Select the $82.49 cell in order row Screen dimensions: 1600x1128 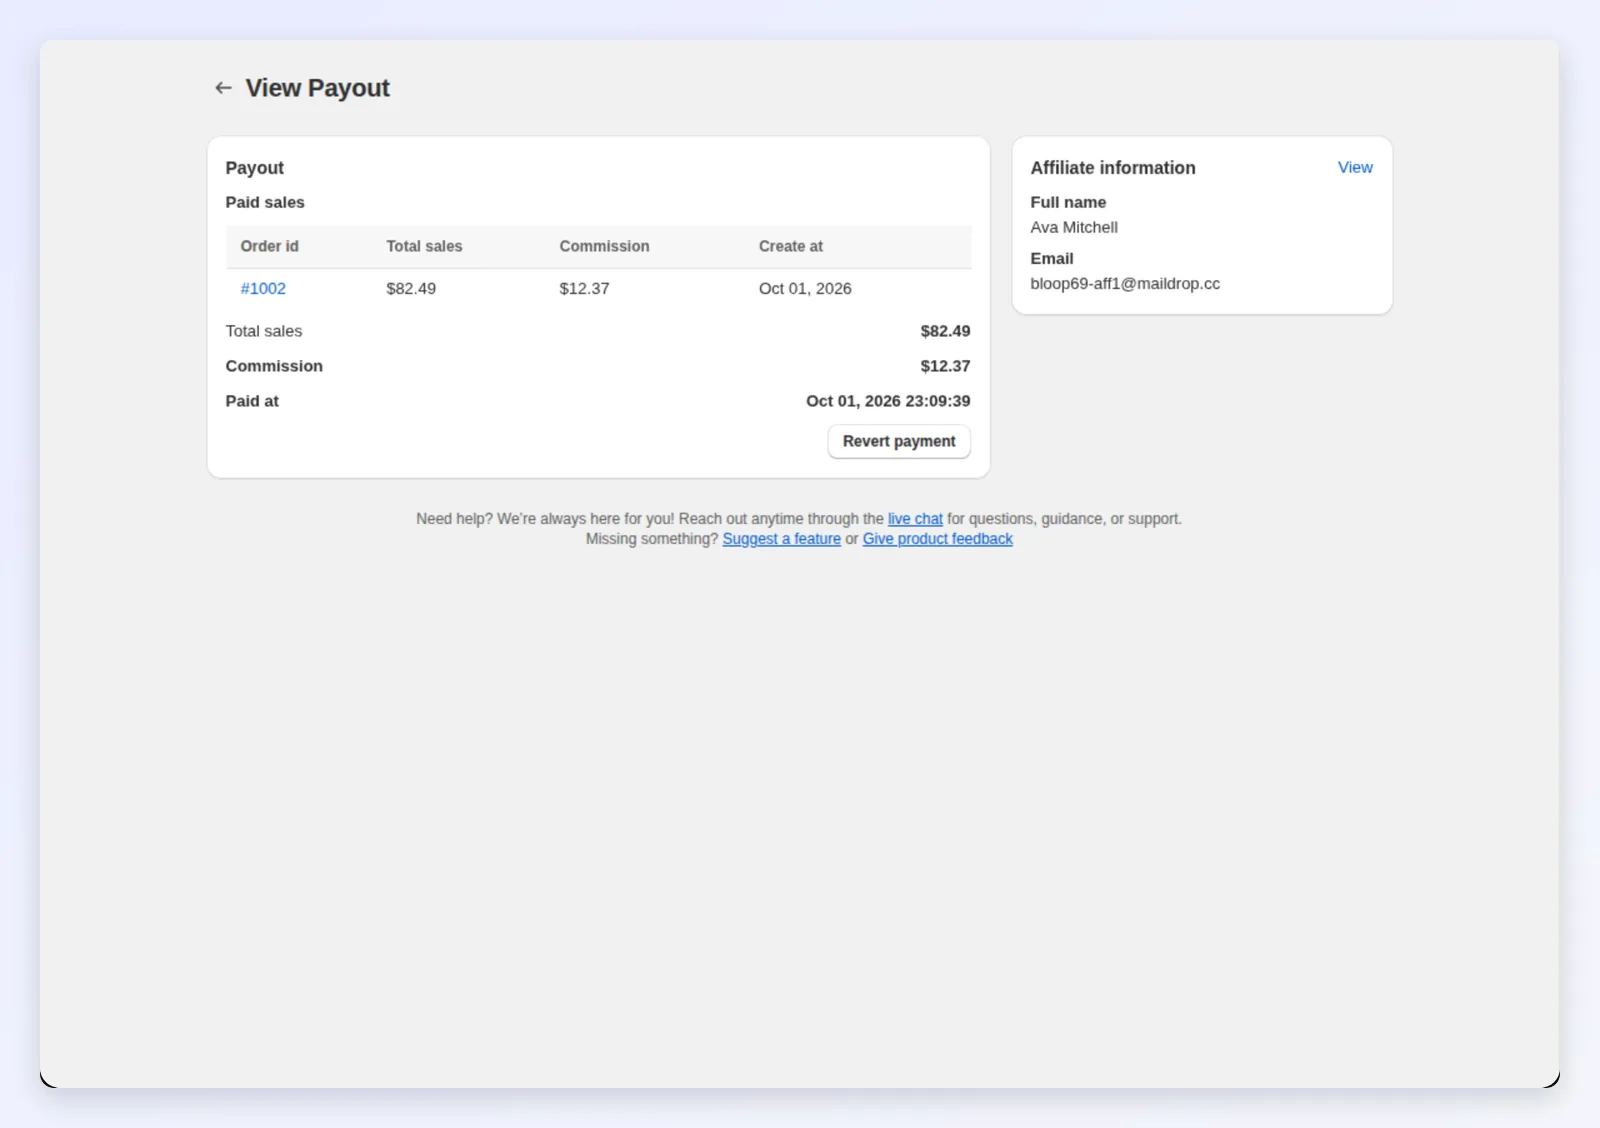411,289
